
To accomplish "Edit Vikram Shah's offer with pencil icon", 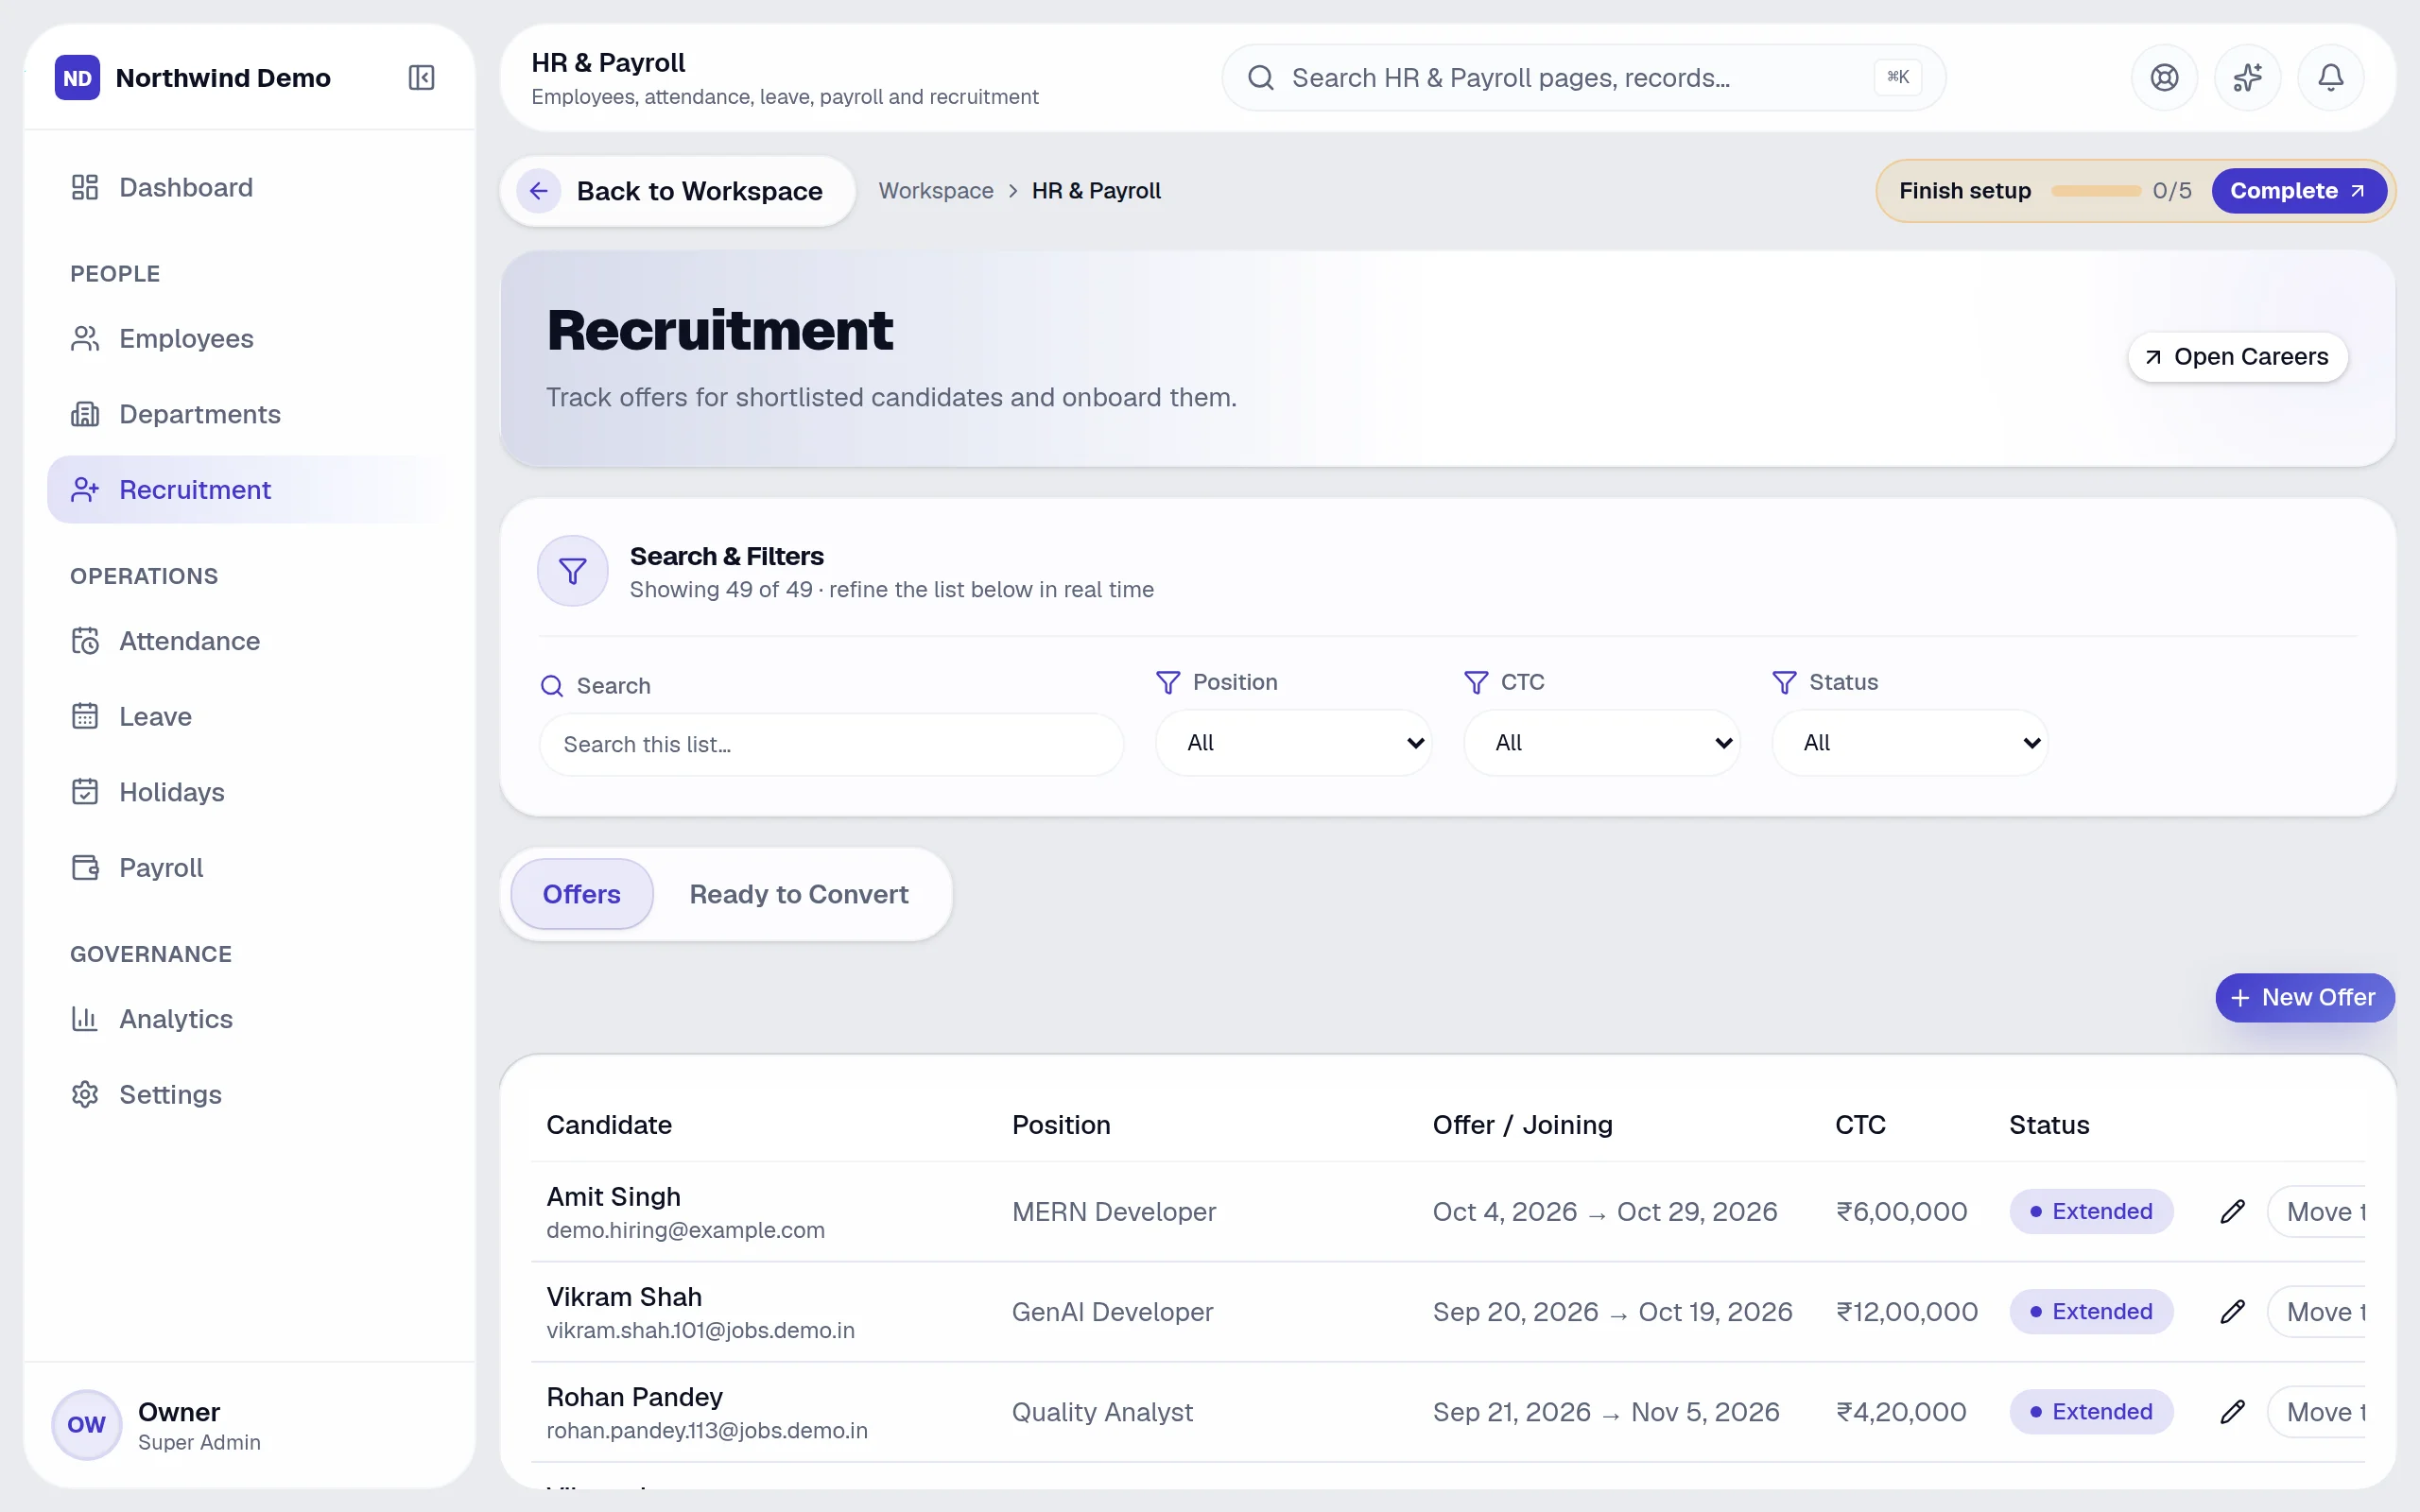I will pyautogui.click(x=2232, y=1311).
